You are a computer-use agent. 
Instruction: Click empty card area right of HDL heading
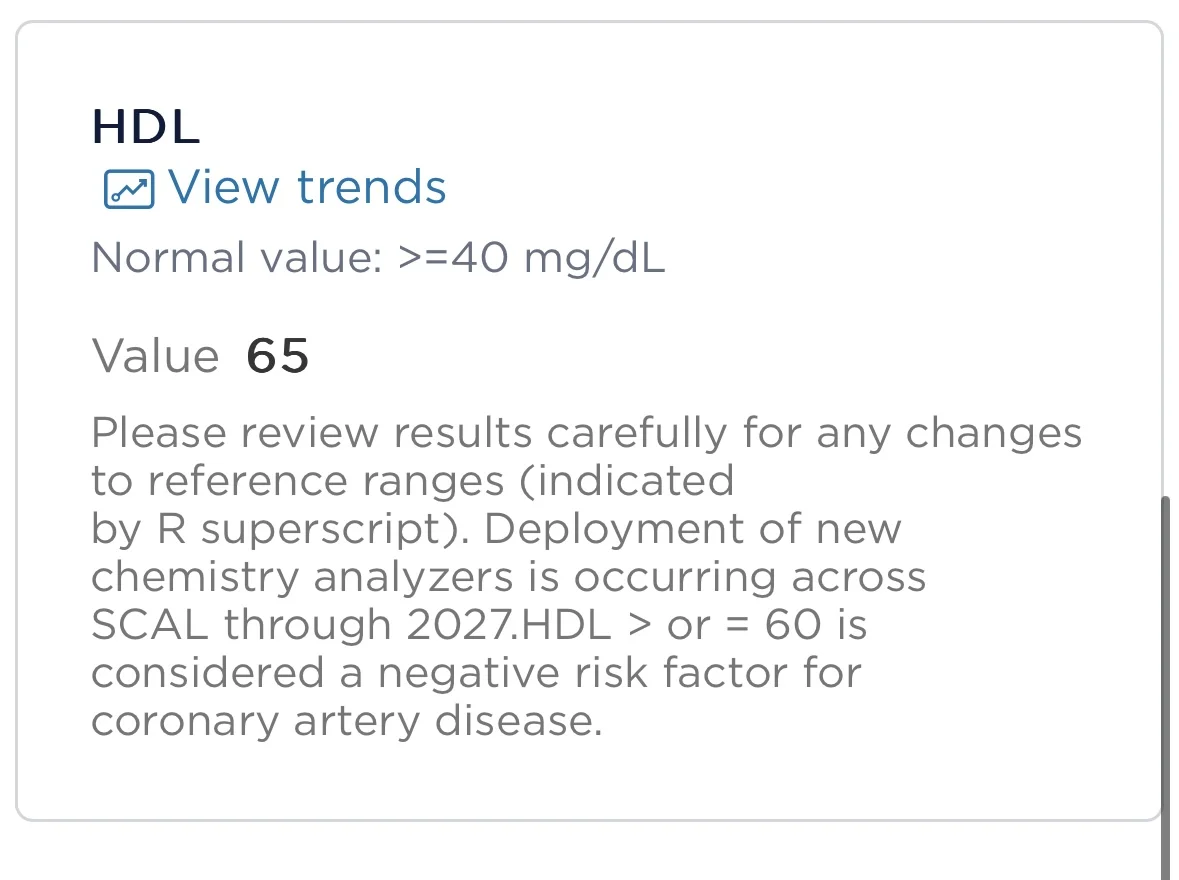pyautogui.click(x=700, y=127)
